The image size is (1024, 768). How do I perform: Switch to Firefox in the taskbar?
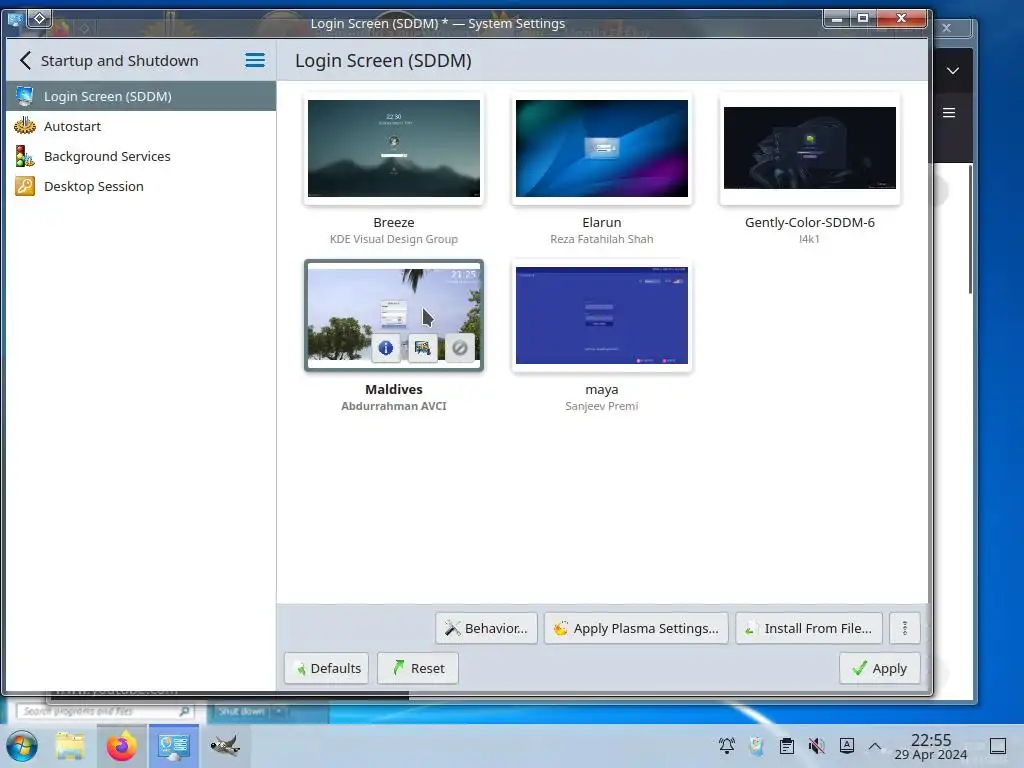pos(121,745)
